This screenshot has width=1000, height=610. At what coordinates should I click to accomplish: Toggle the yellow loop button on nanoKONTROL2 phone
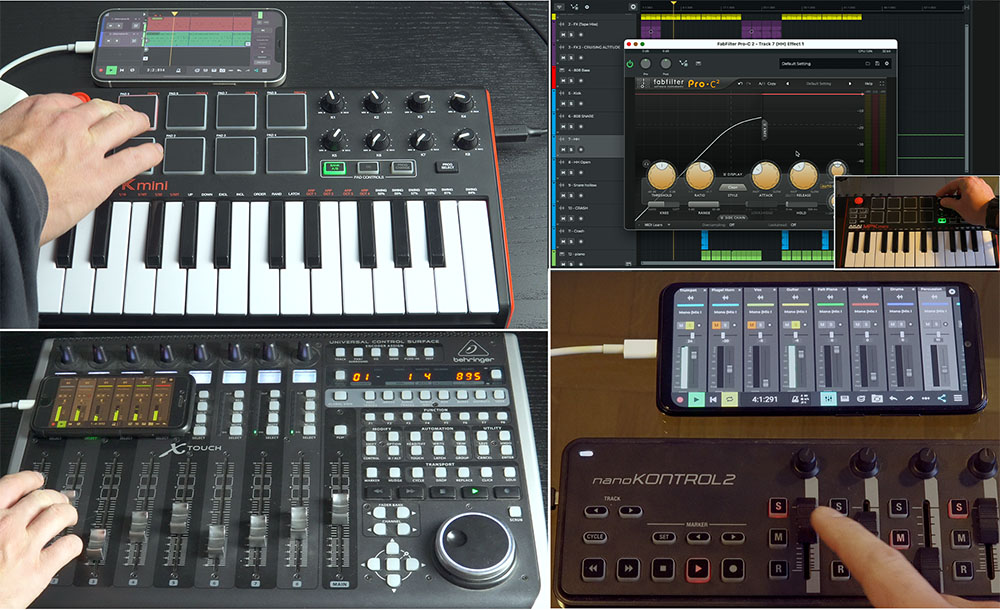point(730,399)
